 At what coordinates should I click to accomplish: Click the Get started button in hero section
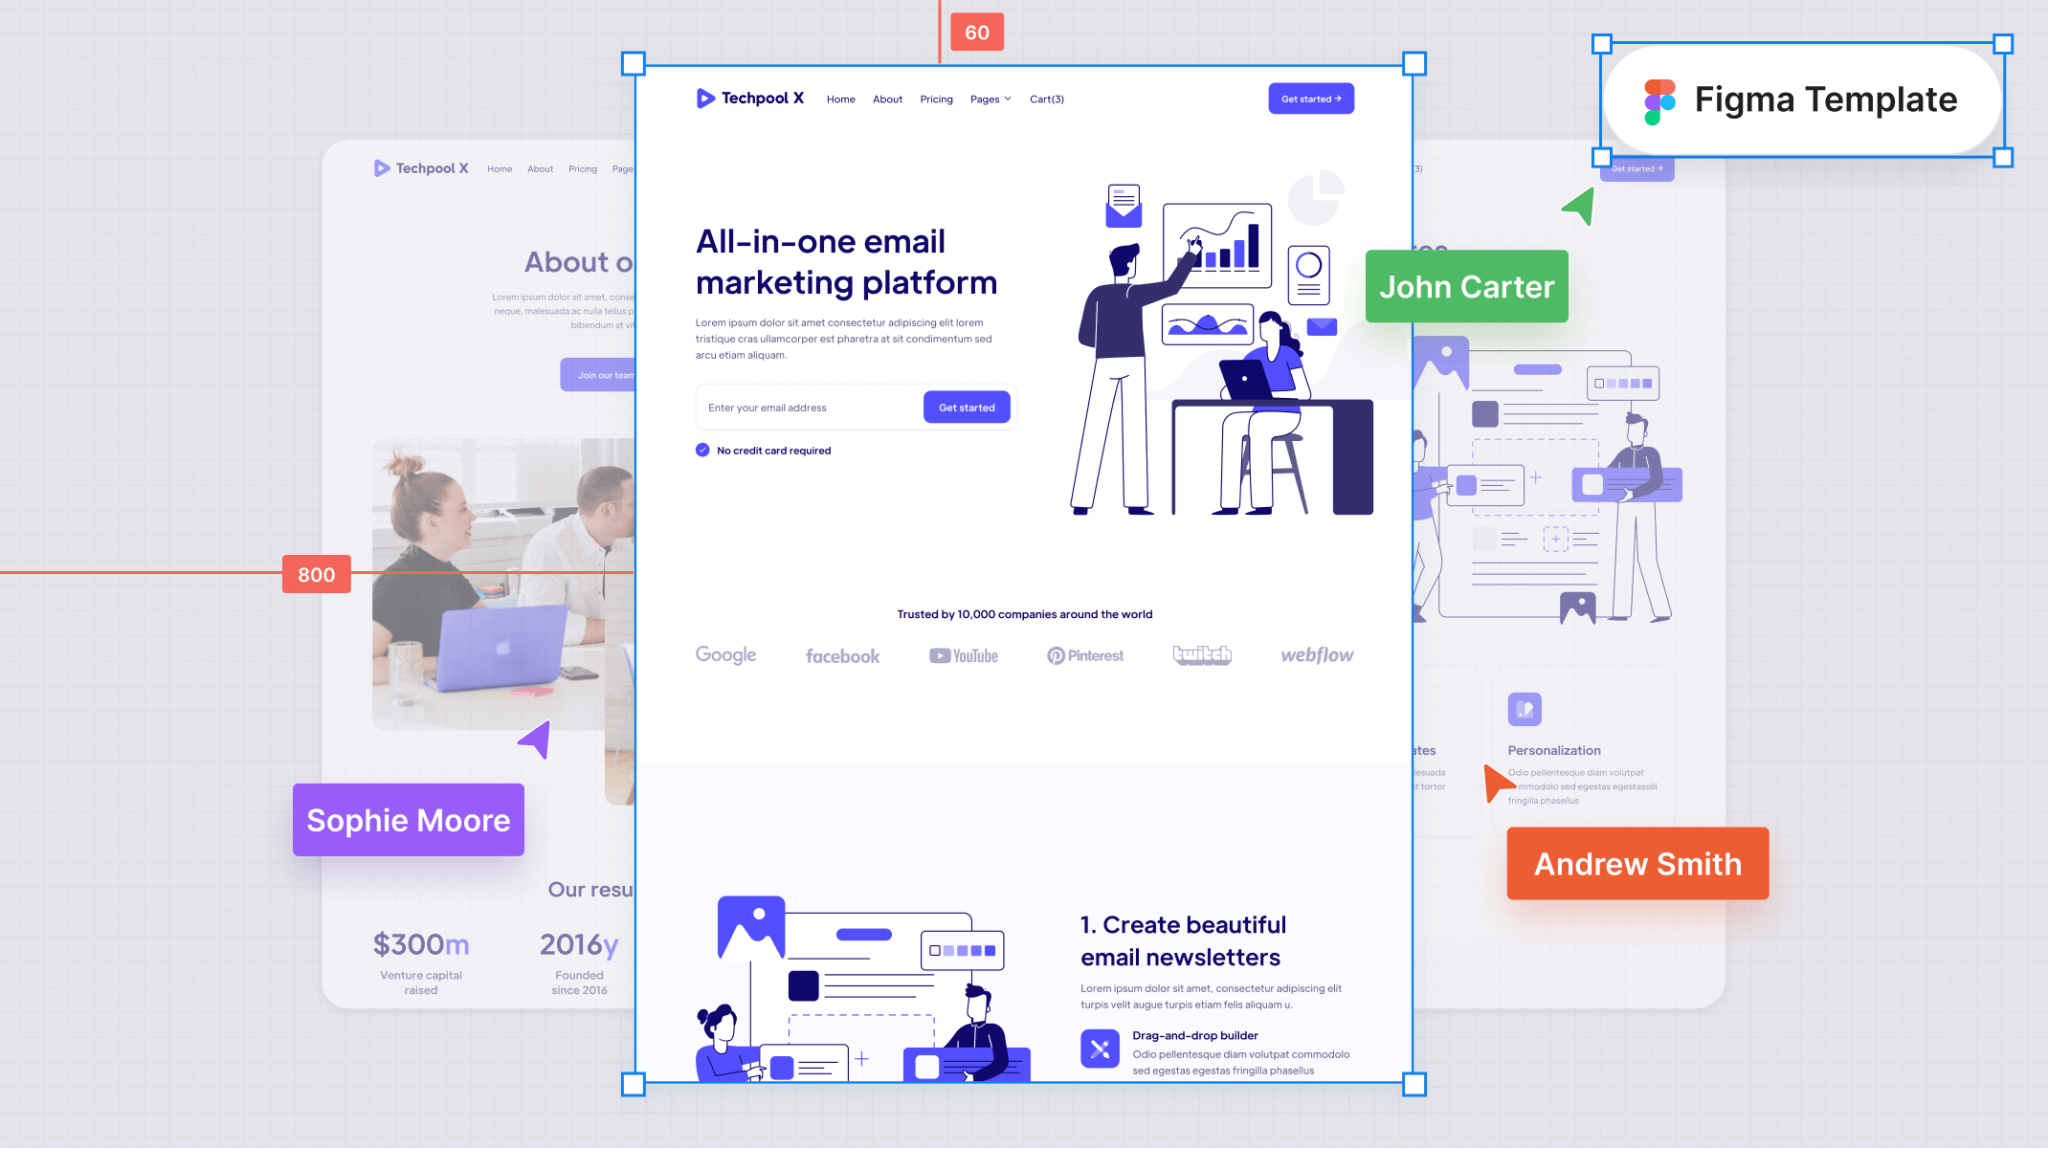(968, 406)
